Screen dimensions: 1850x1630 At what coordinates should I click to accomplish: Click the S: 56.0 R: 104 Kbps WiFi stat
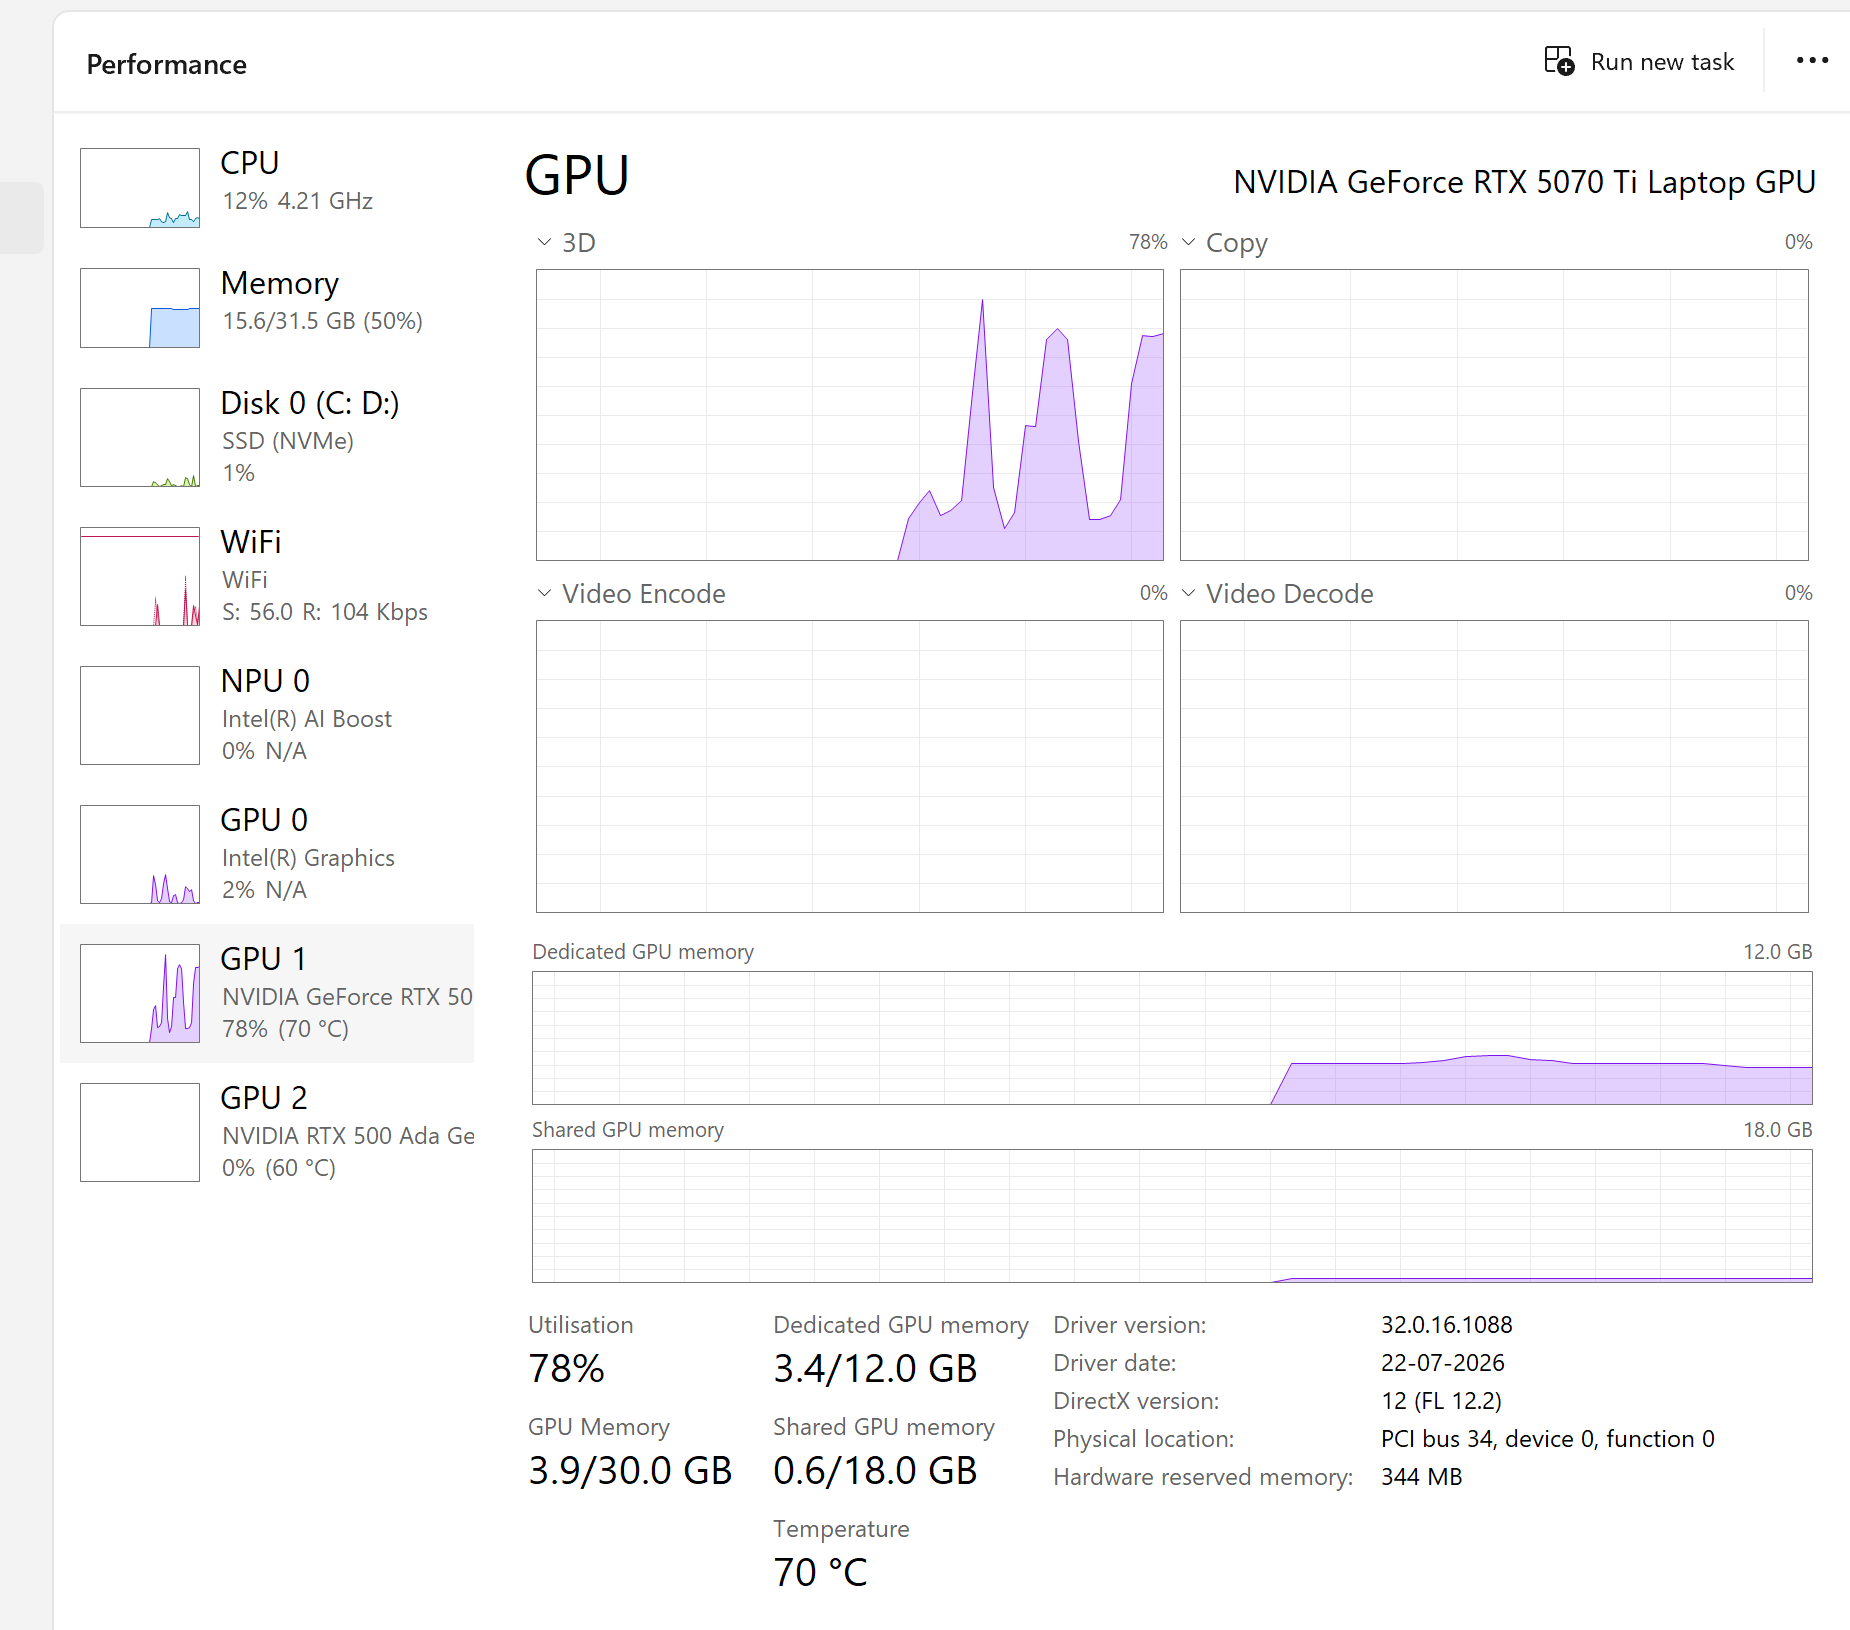tap(325, 612)
